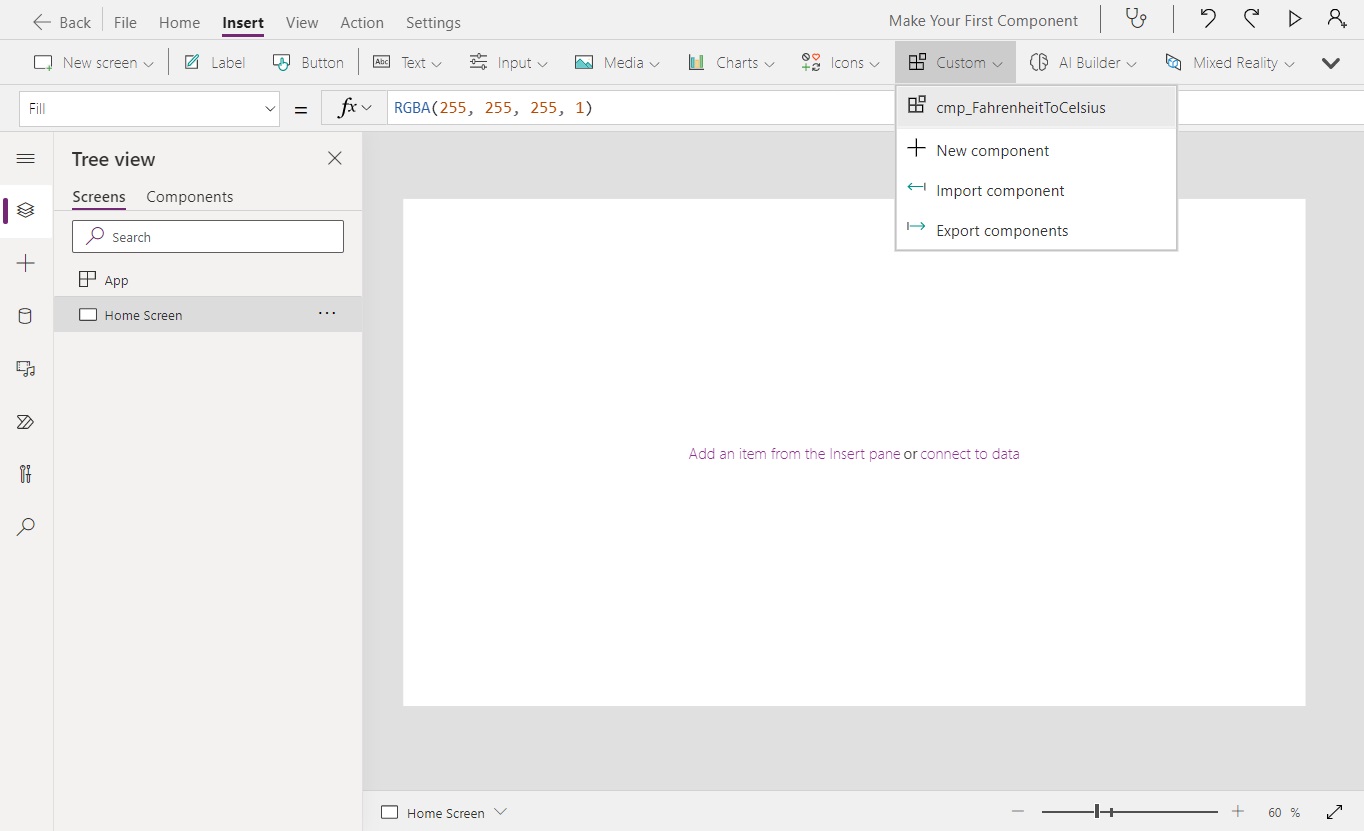Click the connect to data link
Viewport: 1364px width, 831px height.
pyautogui.click(x=970, y=453)
